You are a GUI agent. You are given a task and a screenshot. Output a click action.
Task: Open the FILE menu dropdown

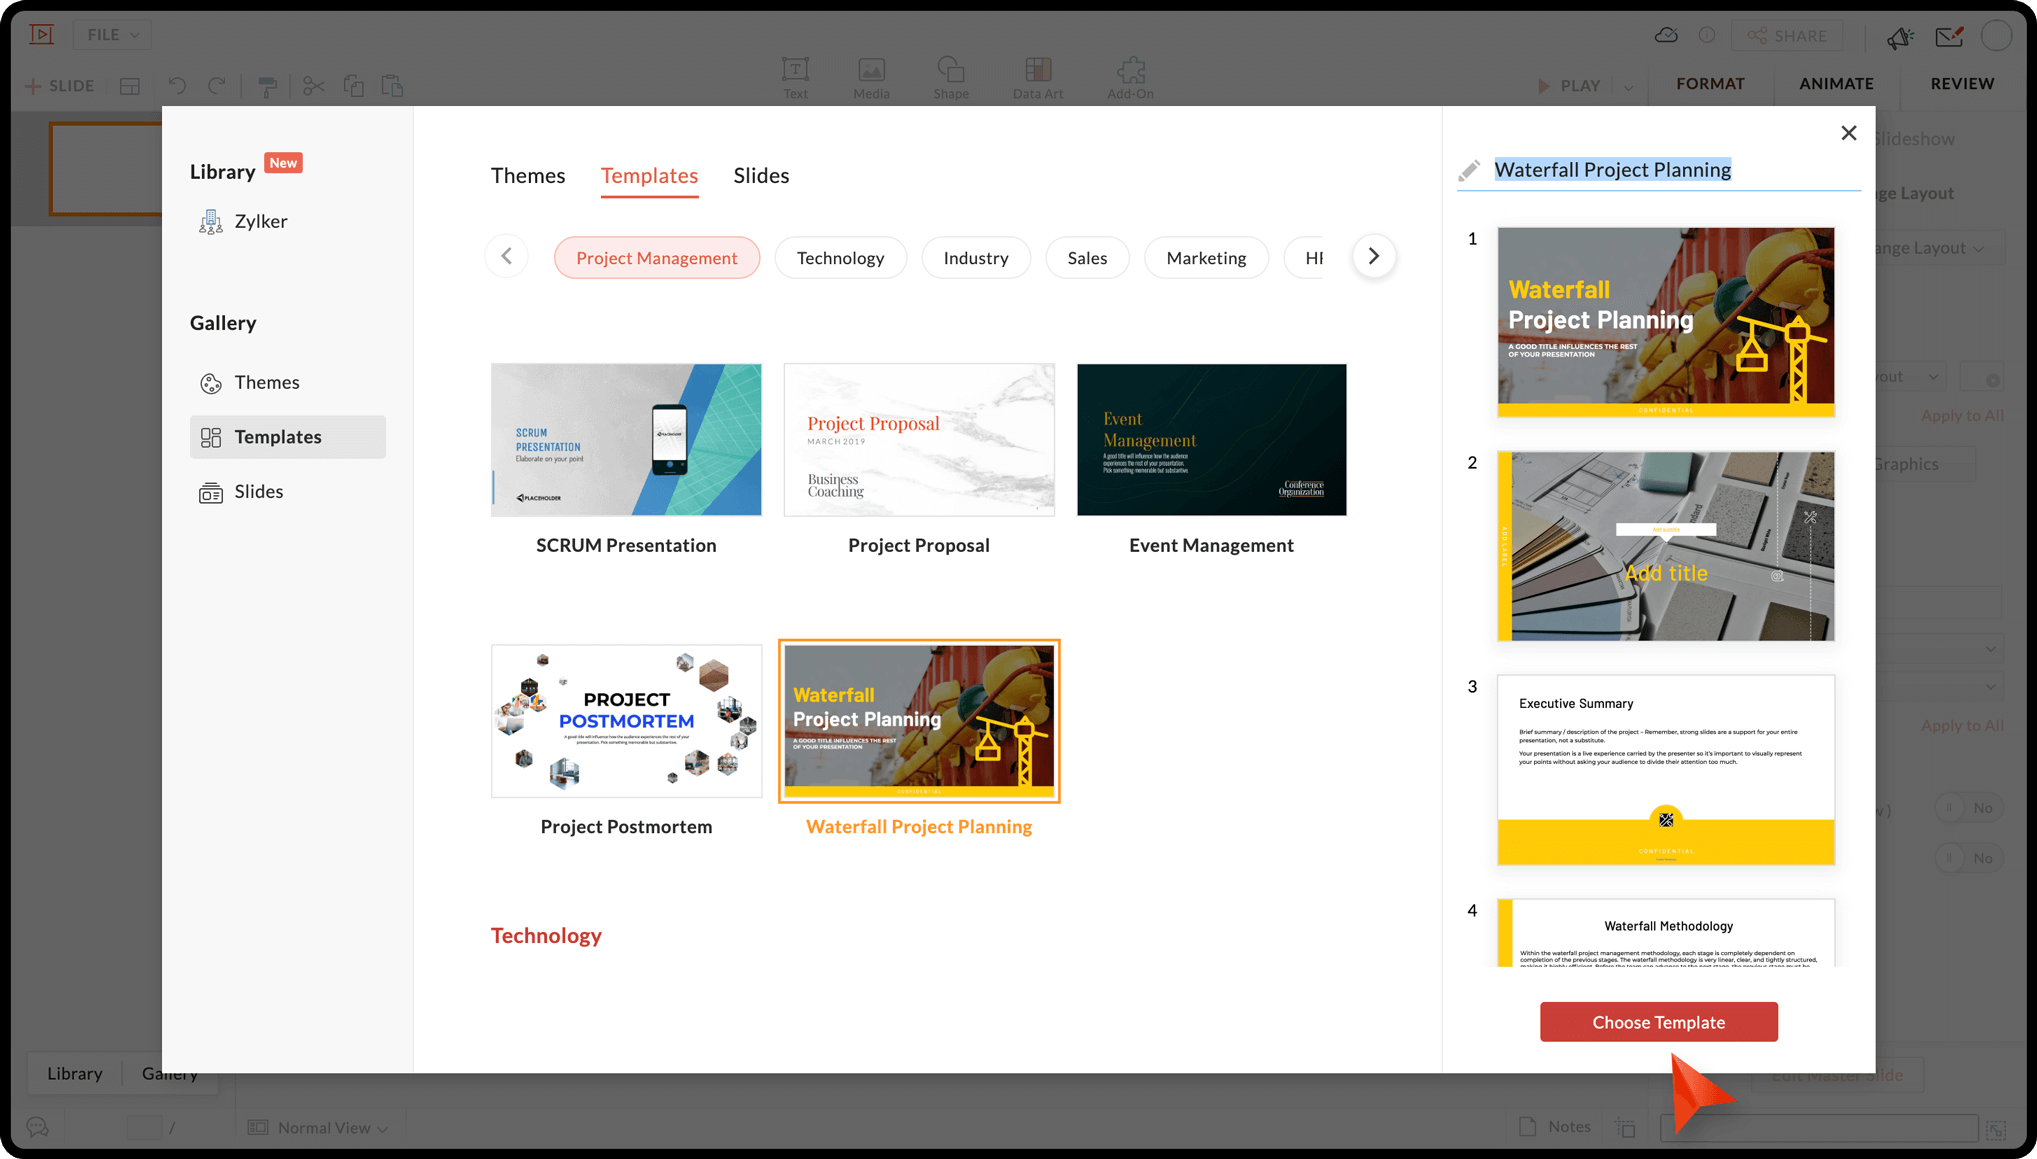(112, 35)
